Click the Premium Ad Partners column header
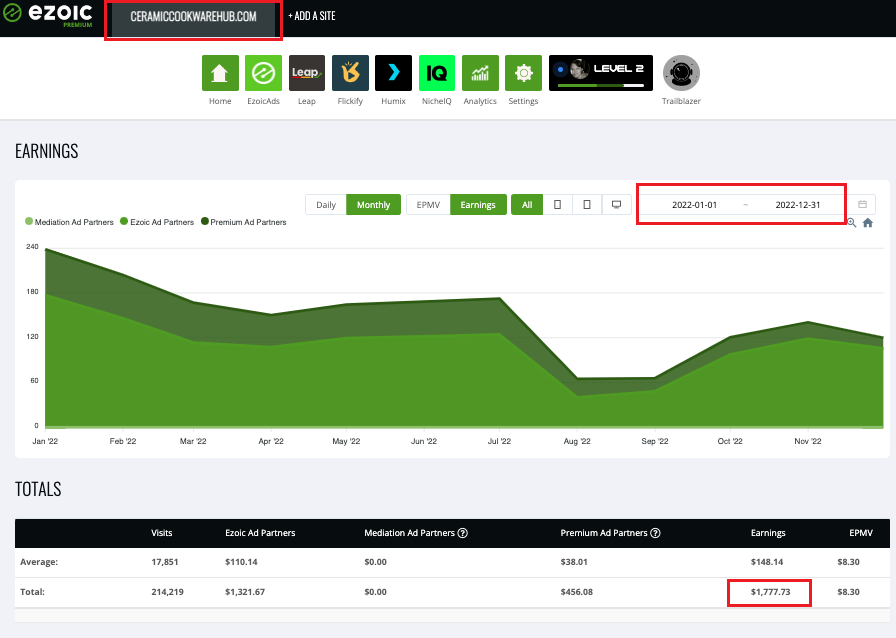The width and height of the screenshot is (896, 638). click(x=604, y=533)
